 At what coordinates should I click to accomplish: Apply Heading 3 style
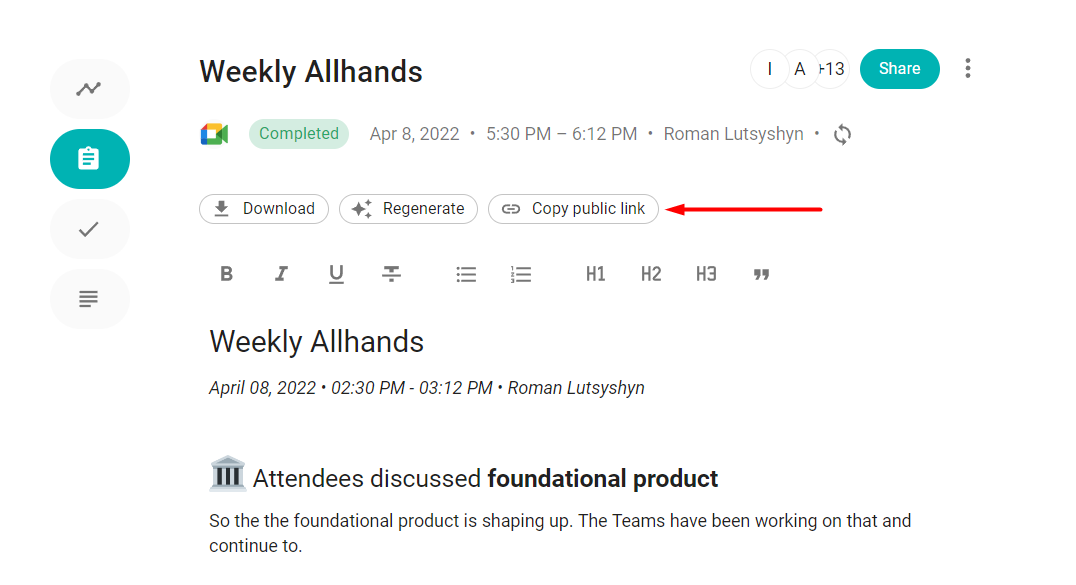(x=706, y=274)
